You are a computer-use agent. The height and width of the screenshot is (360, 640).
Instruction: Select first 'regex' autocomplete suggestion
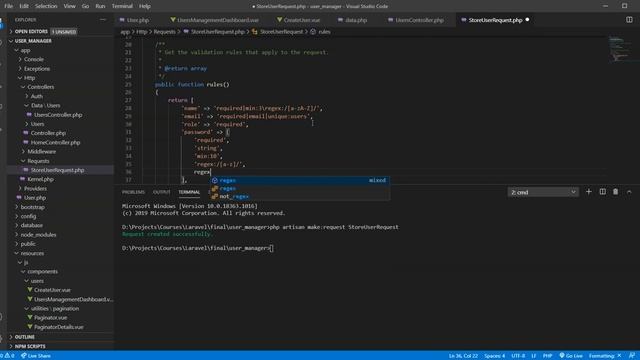pyautogui.click(x=300, y=180)
